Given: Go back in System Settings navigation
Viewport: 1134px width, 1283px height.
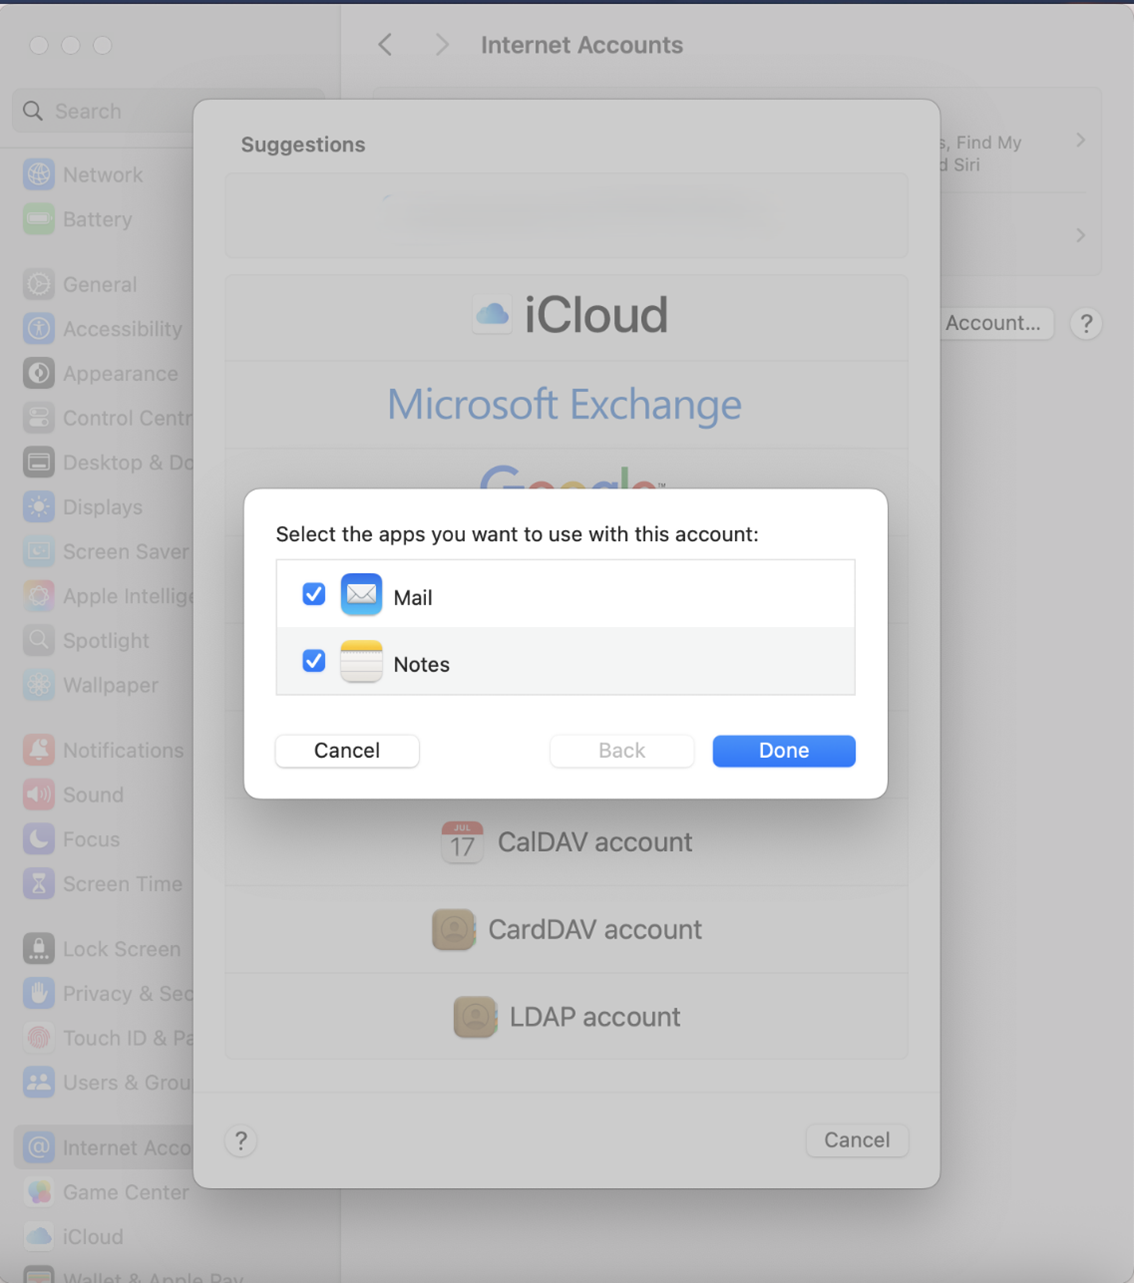Looking at the screenshot, I should (385, 45).
